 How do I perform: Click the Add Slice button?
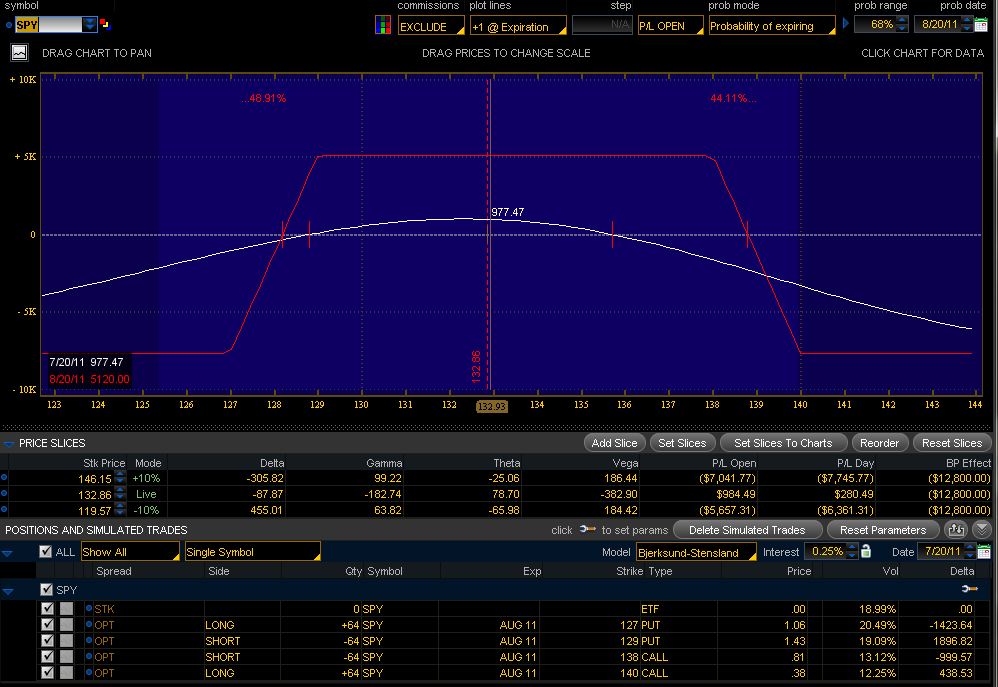[x=614, y=443]
